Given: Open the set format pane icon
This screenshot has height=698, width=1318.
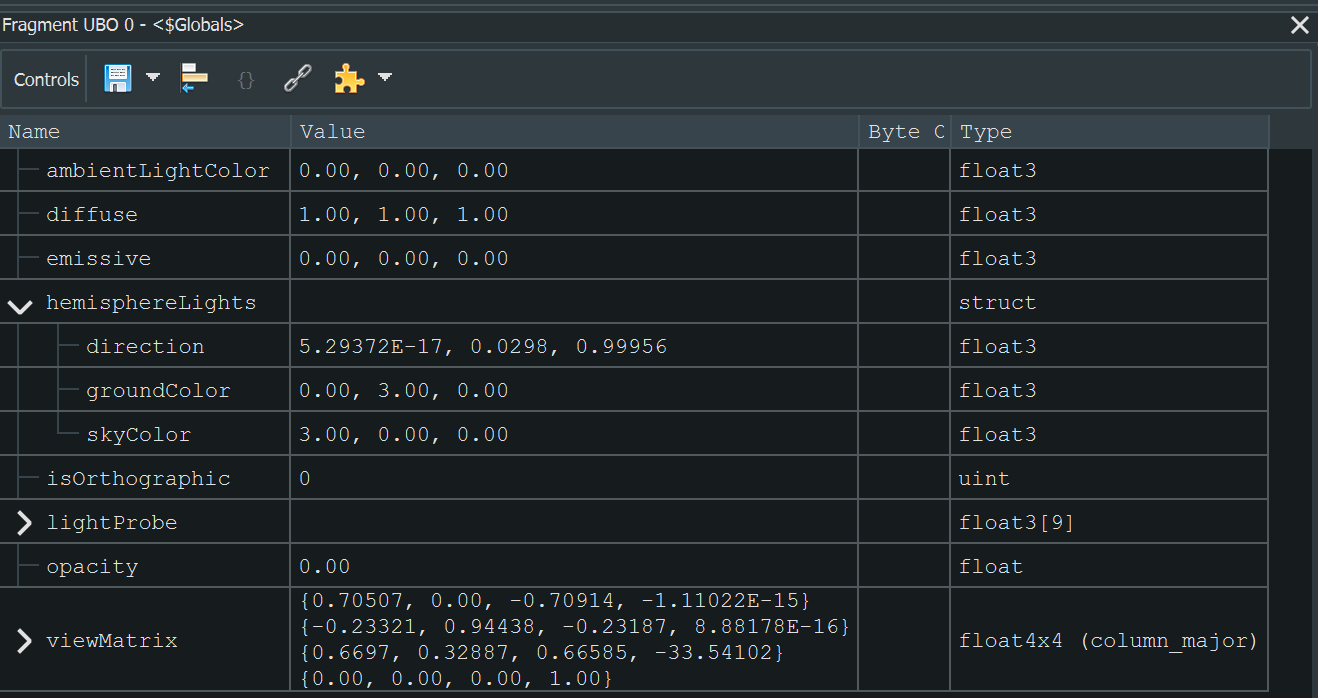Looking at the screenshot, I should click(x=193, y=78).
